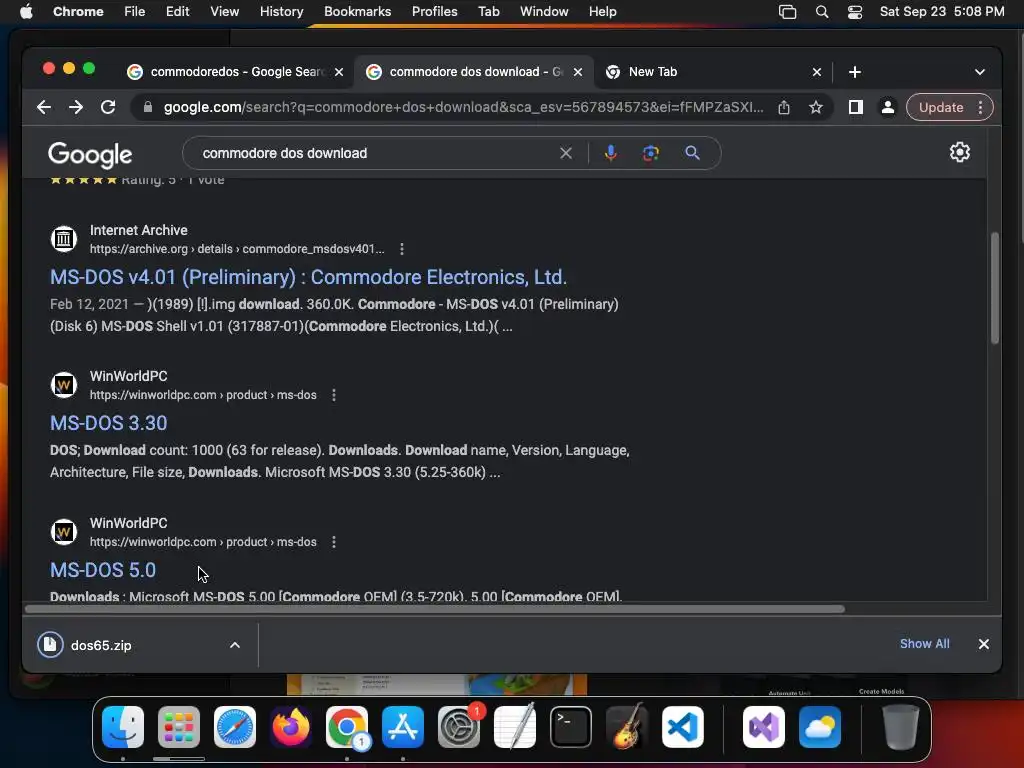The height and width of the screenshot is (768, 1024).
Task: Go to the Google logo homepage
Action: tap(90, 155)
